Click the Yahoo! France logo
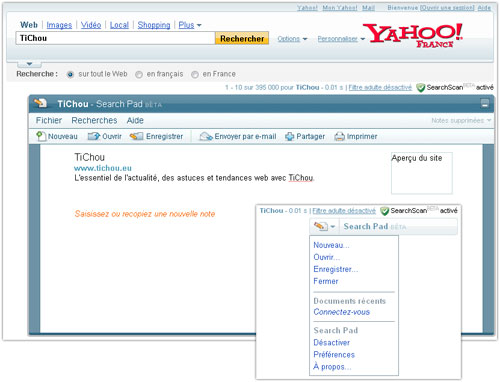The width and height of the screenshot is (500, 382). [413, 35]
